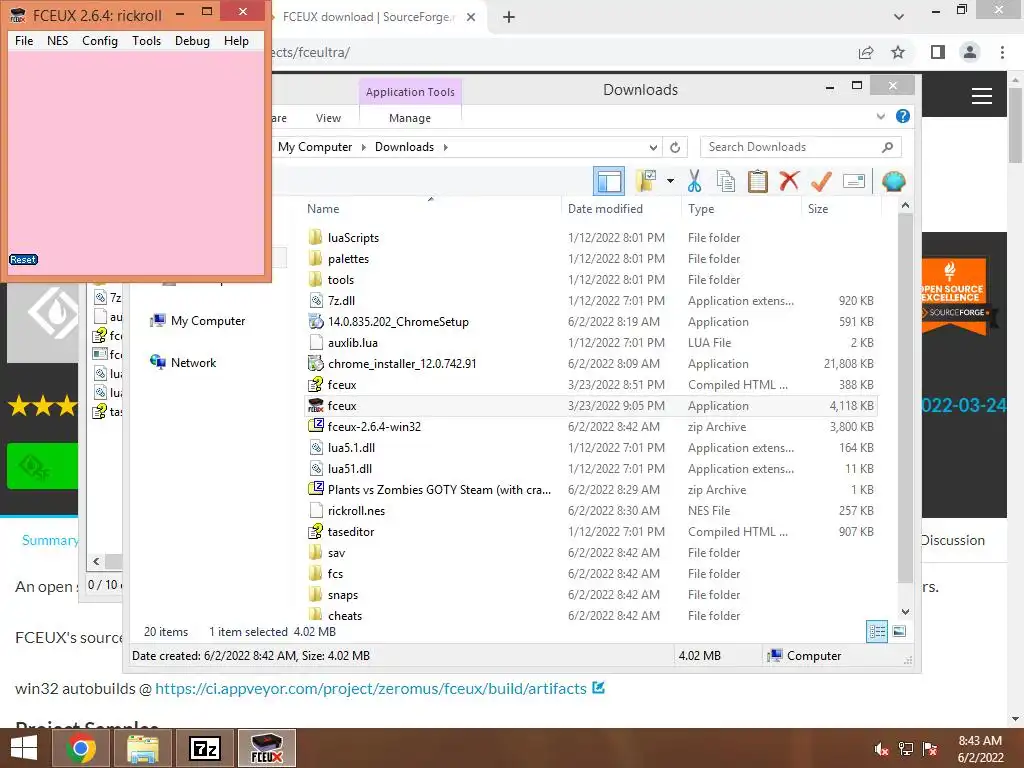1024x768 pixels.
Task: Bookmark the page with the star icon
Action: coord(898,52)
